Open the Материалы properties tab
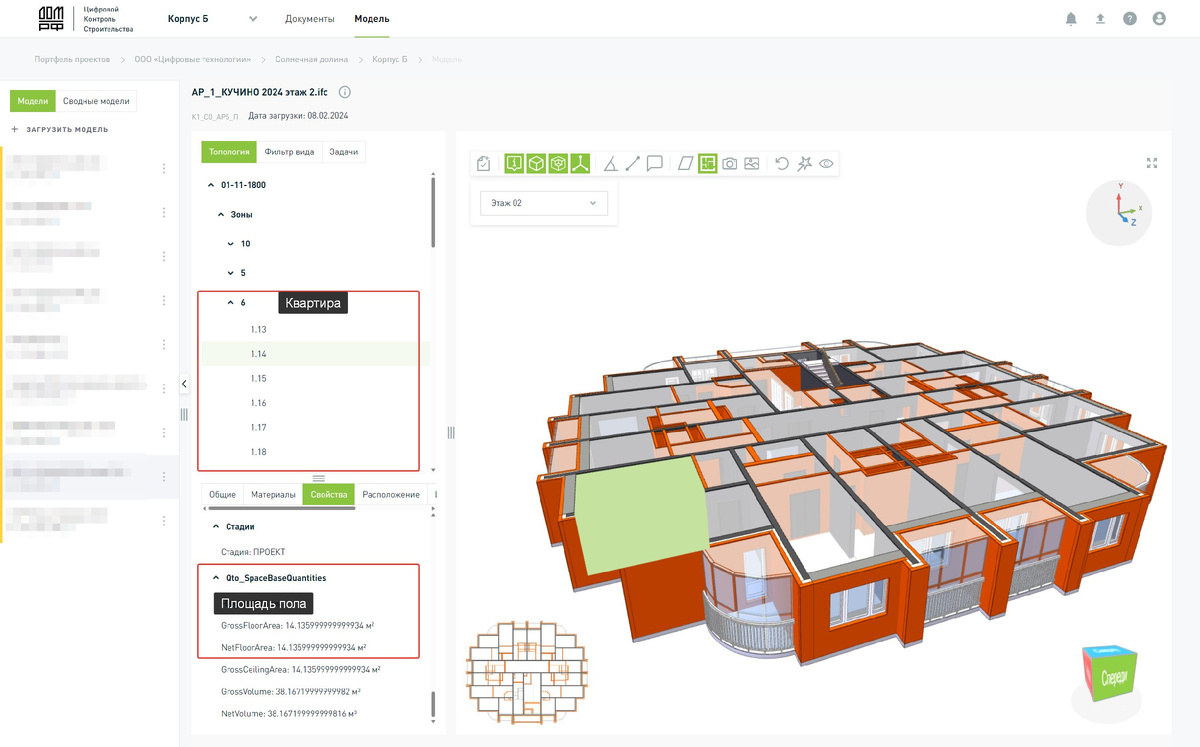1200x747 pixels. [x=274, y=495]
